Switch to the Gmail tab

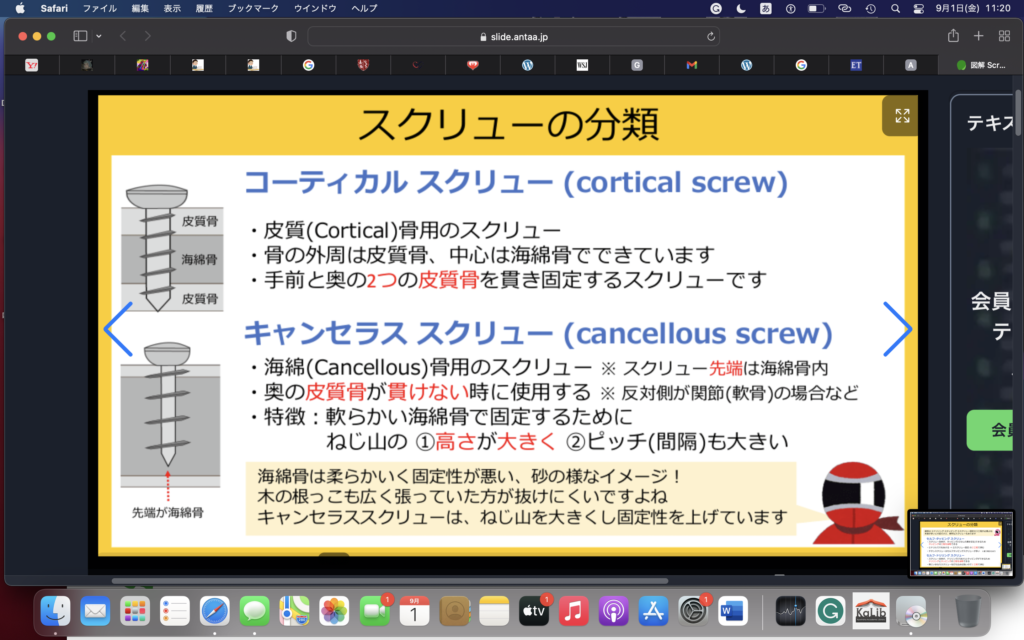(x=690, y=65)
